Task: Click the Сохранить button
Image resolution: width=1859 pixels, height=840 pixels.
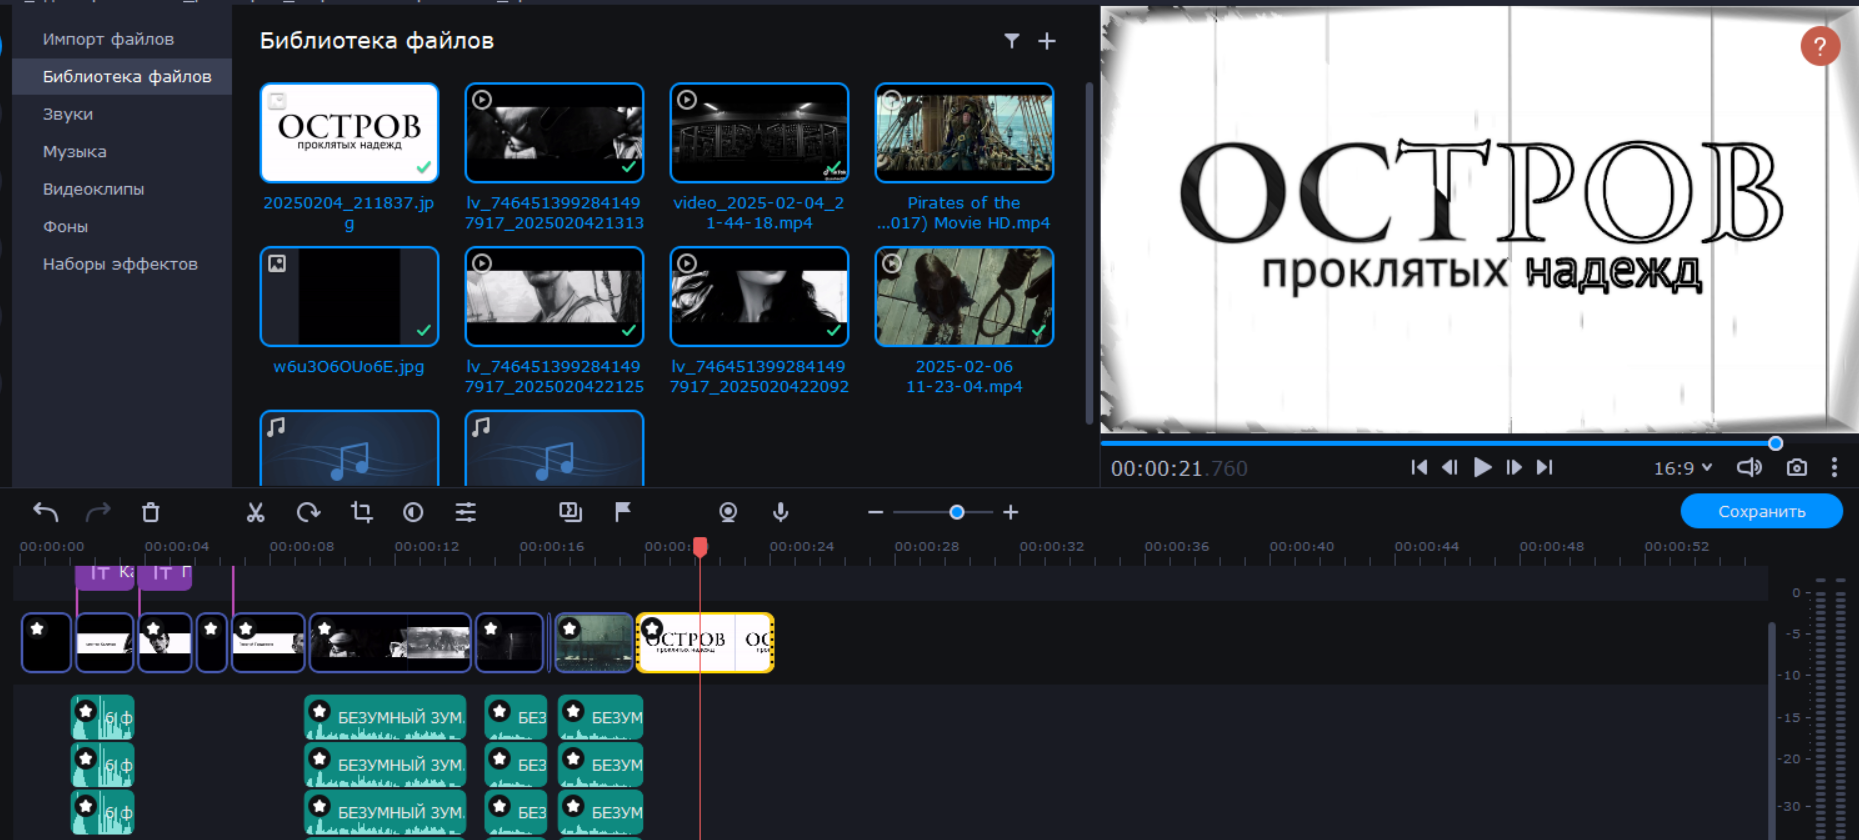Action: coord(1761,511)
